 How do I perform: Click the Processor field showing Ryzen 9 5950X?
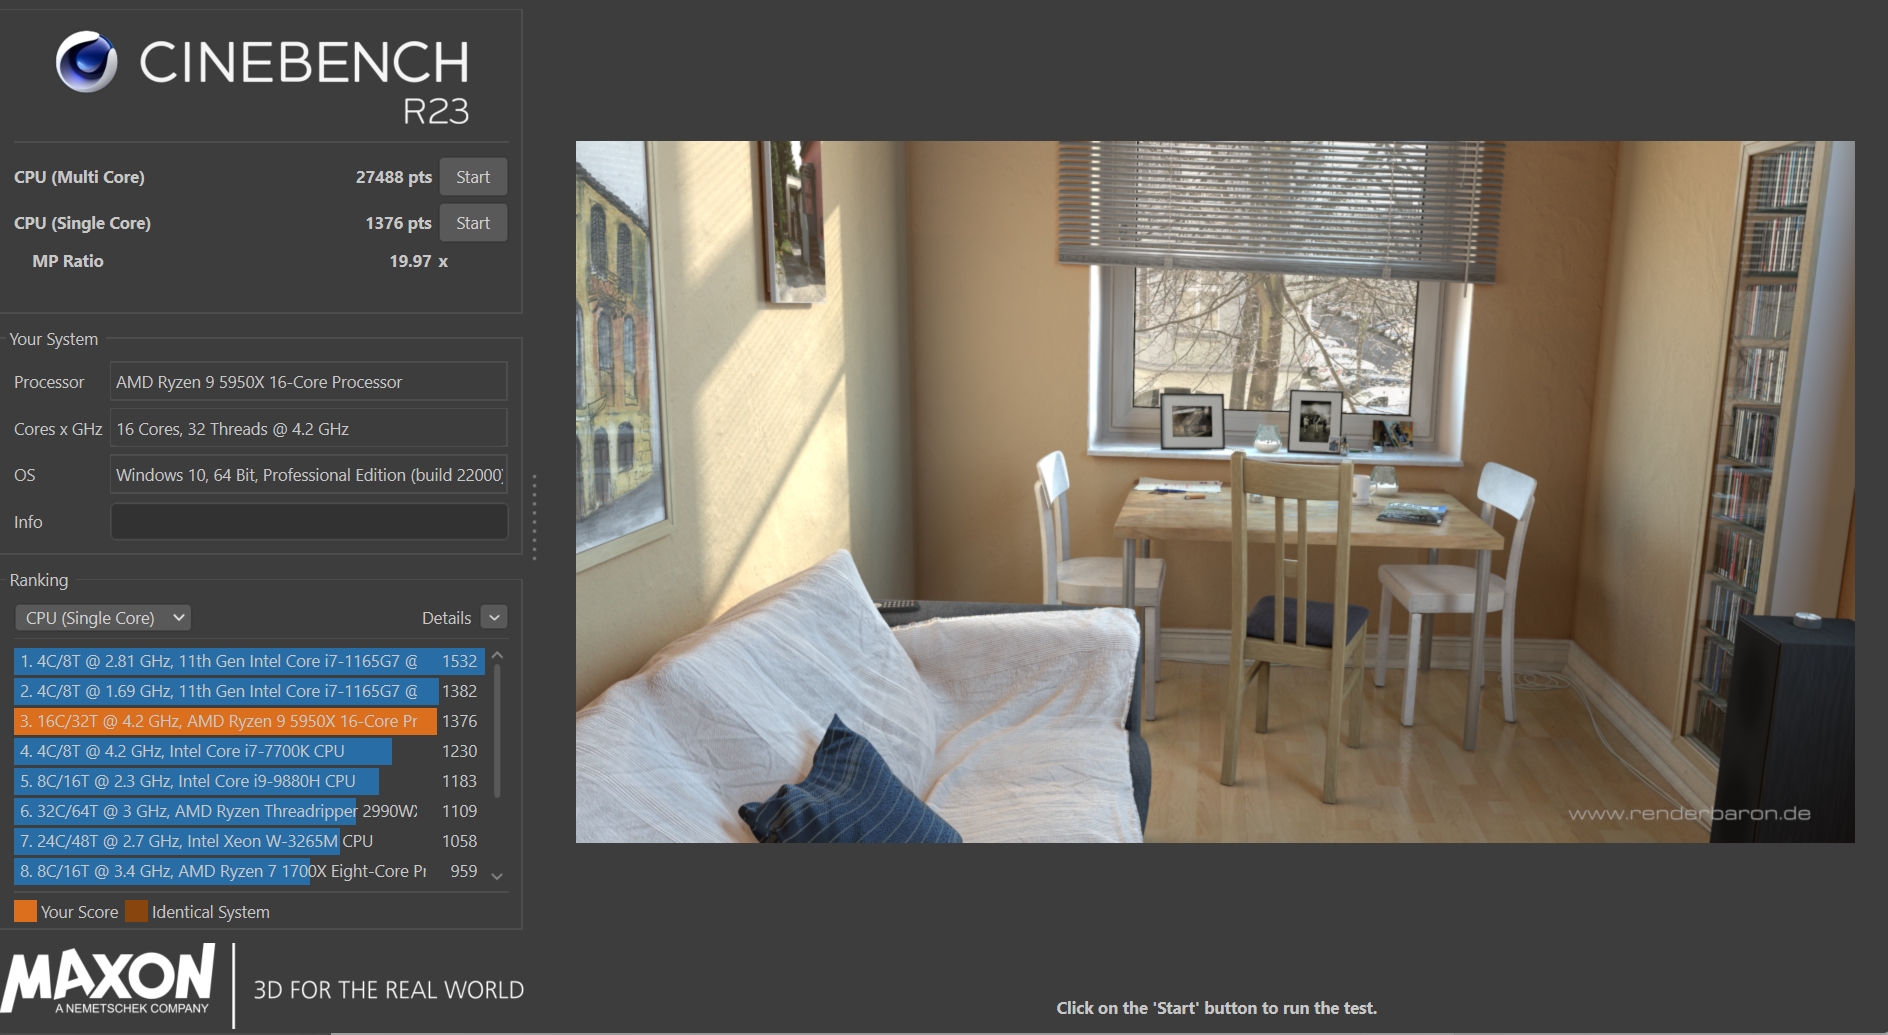(x=309, y=382)
